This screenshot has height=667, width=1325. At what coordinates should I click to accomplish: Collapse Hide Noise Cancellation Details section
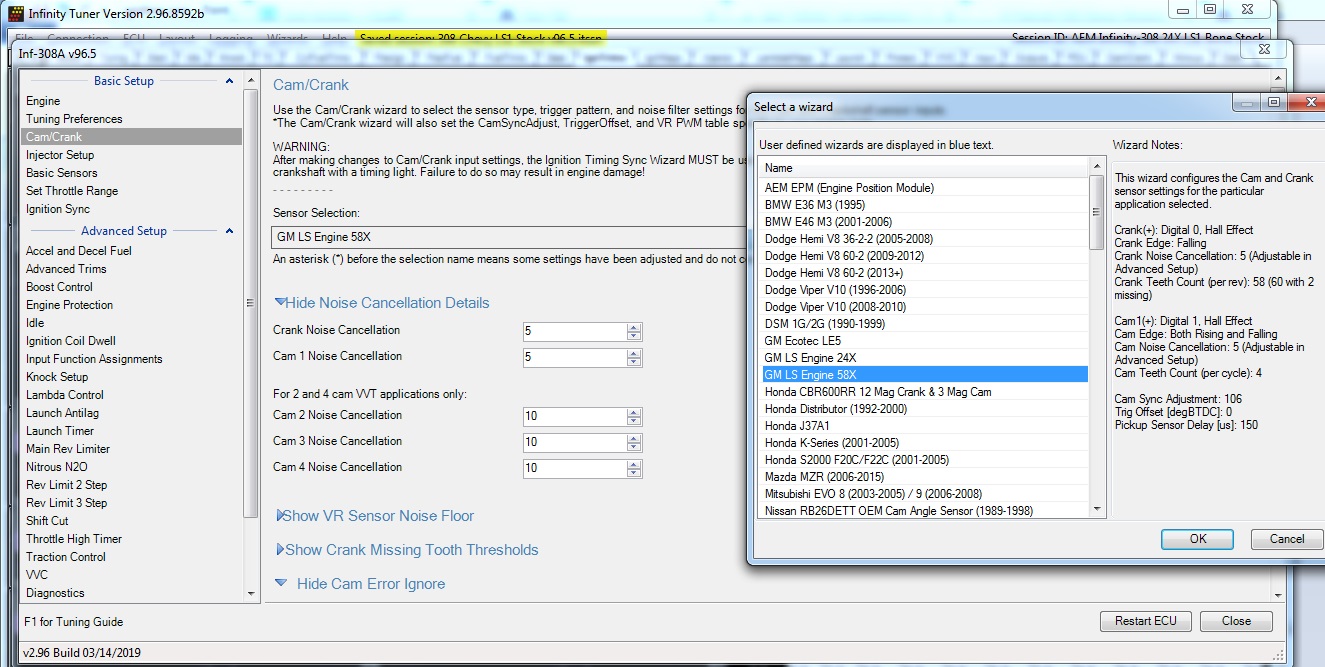pyautogui.click(x=381, y=303)
